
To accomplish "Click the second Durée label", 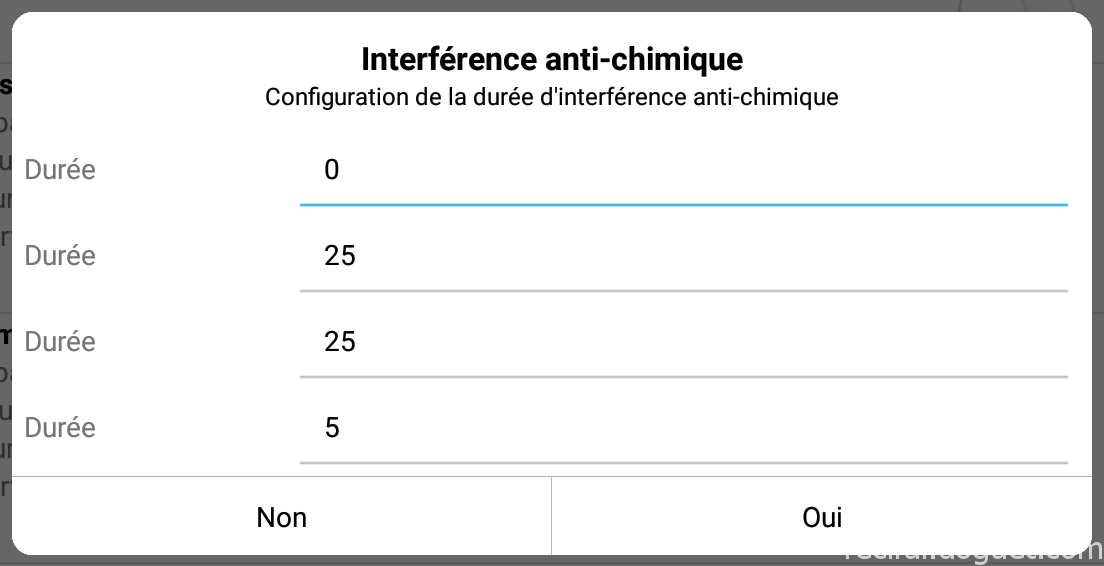I will (60, 256).
